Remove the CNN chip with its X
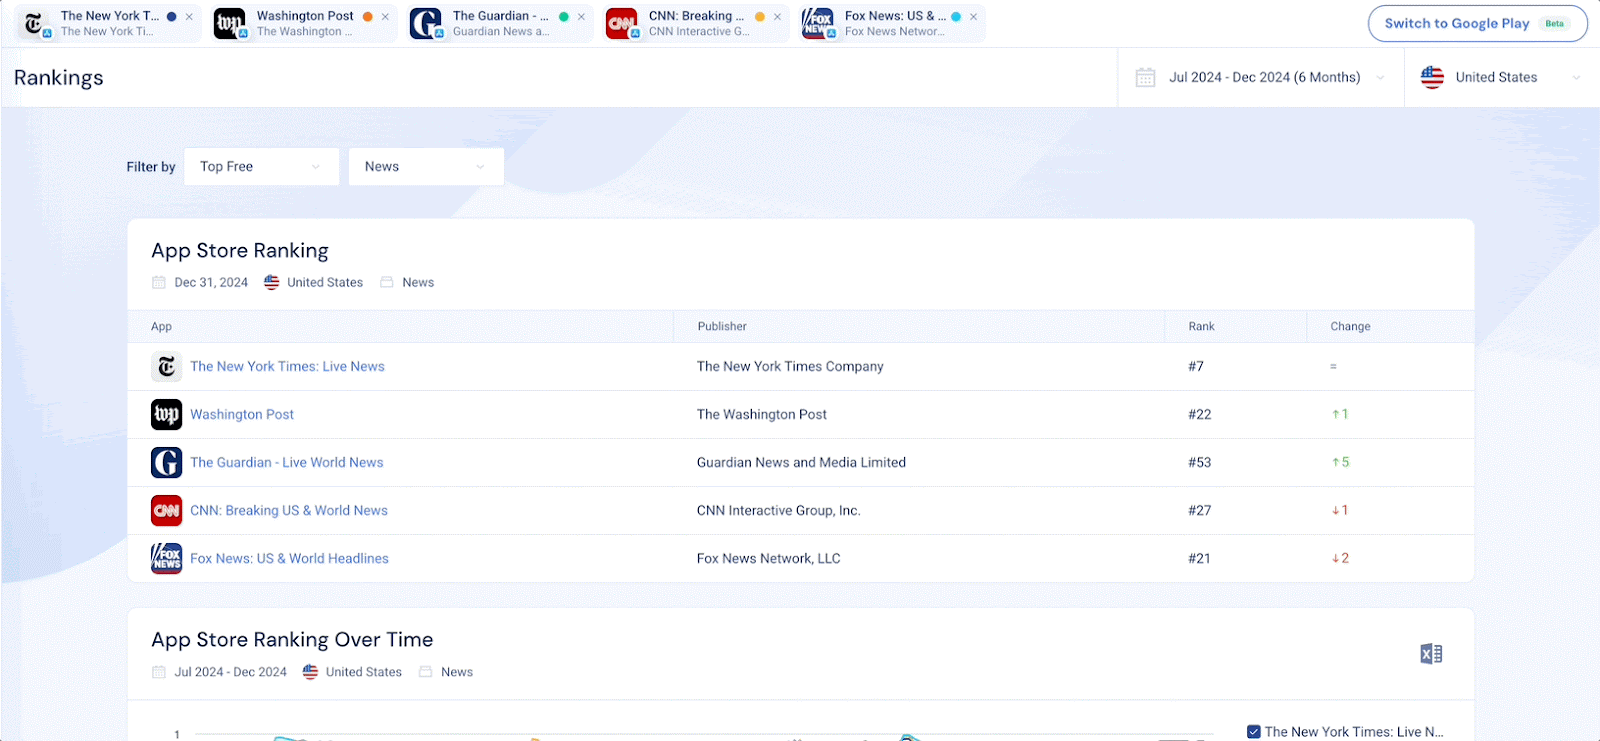This screenshot has height=741, width=1600. pos(777,17)
